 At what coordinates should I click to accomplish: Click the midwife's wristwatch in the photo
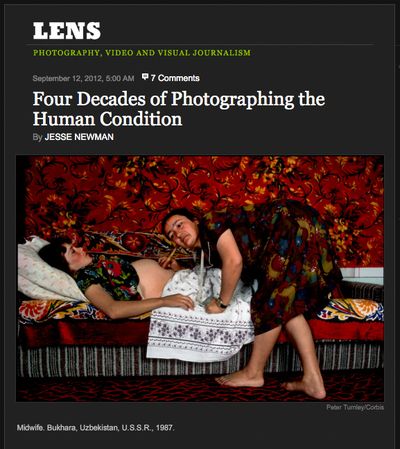point(221,303)
